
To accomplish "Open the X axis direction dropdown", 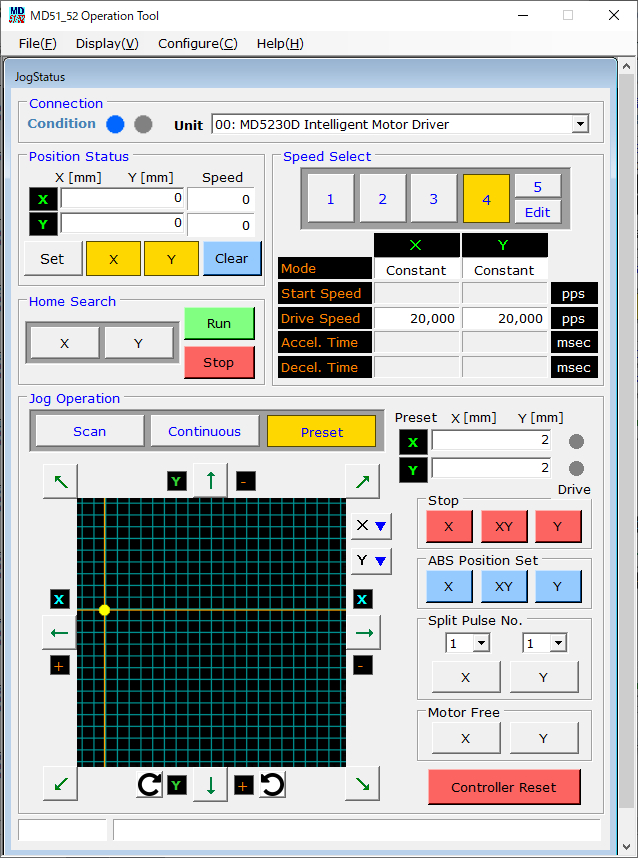I will tap(370, 527).
